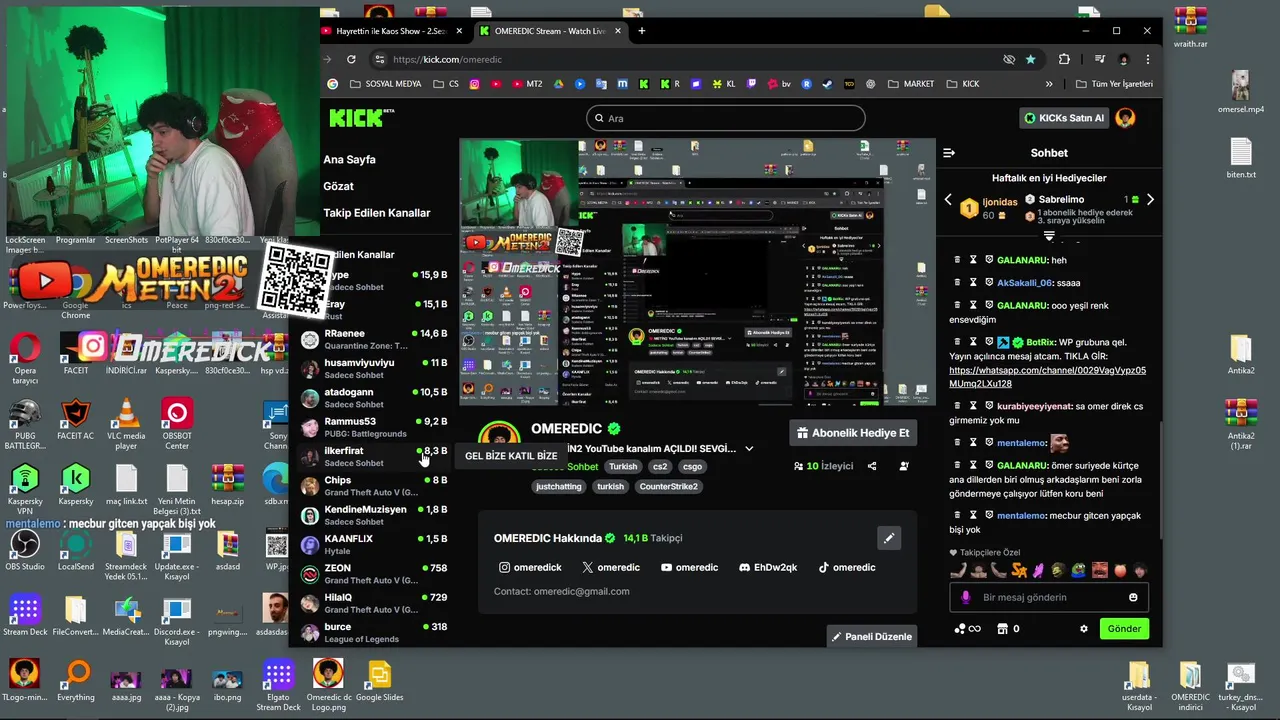
Task: Expand the stream title with the chevron arrow
Action: (x=749, y=449)
